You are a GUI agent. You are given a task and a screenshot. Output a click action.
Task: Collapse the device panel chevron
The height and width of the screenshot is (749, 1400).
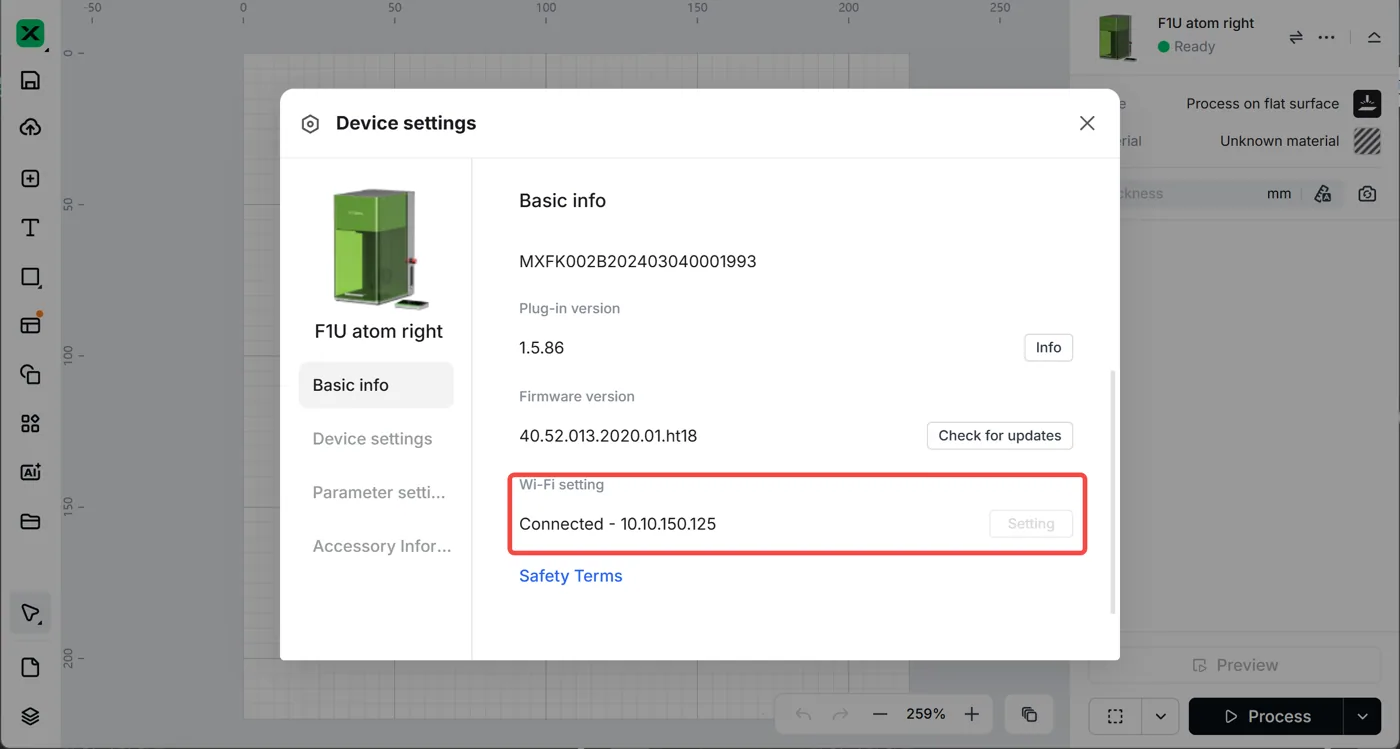click(x=1374, y=37)
